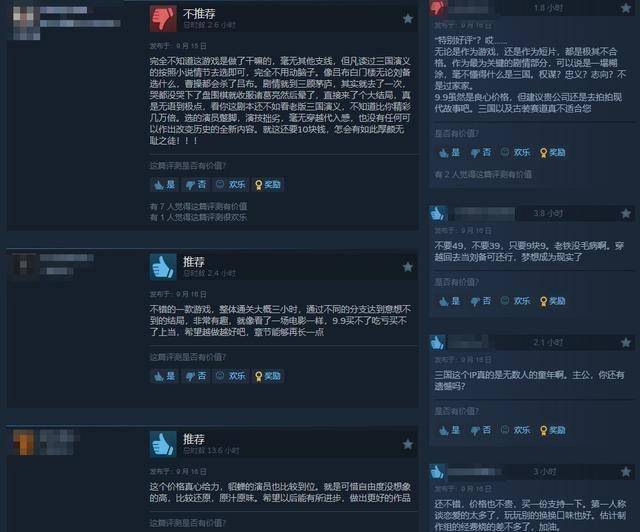Vote 否 on the 不推荐 review
The image size is (640, 532).
196,185
